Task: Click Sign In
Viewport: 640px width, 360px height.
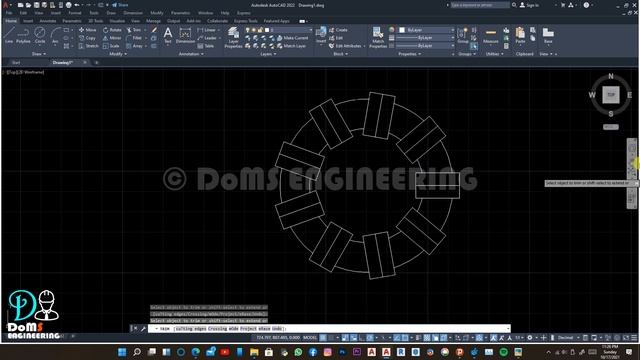Action: (x=529, y=5)
